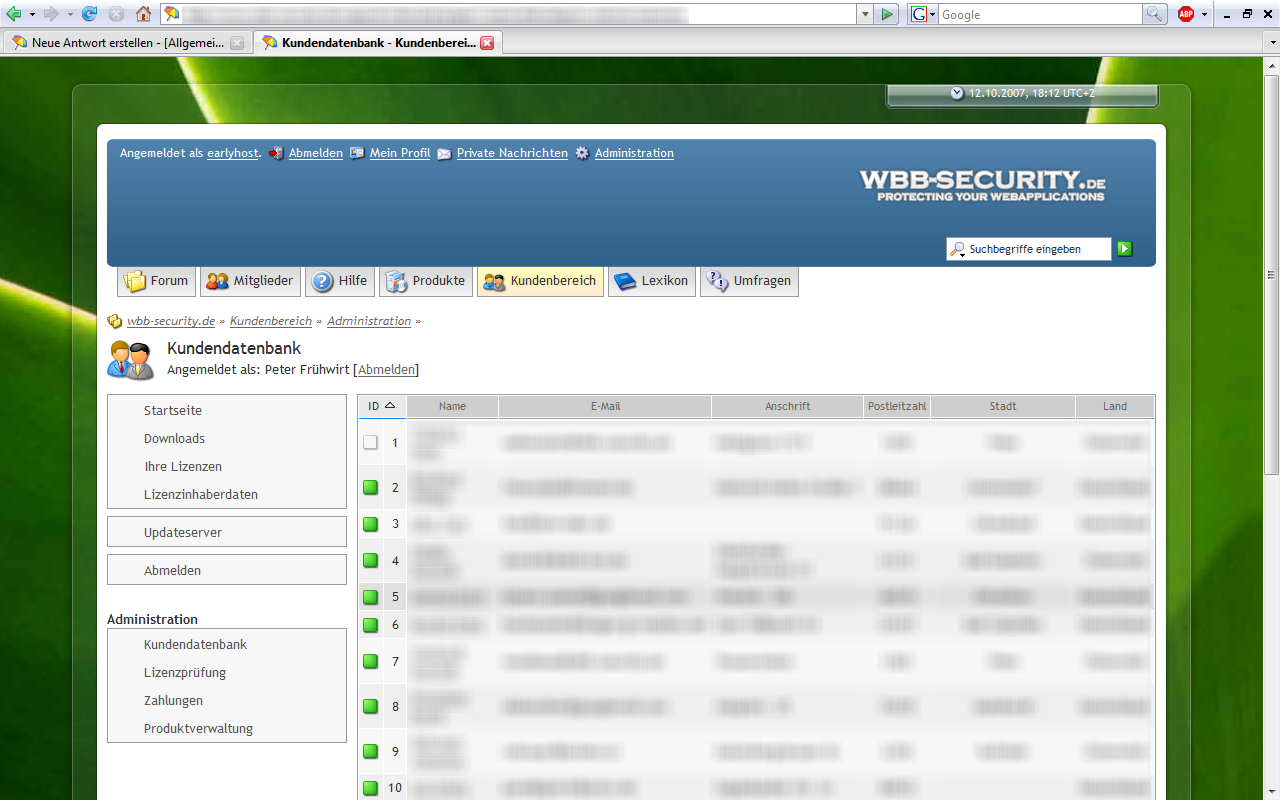Sort the table by ID column arrow
The image size is (1280, 800).
pos(390,406)
